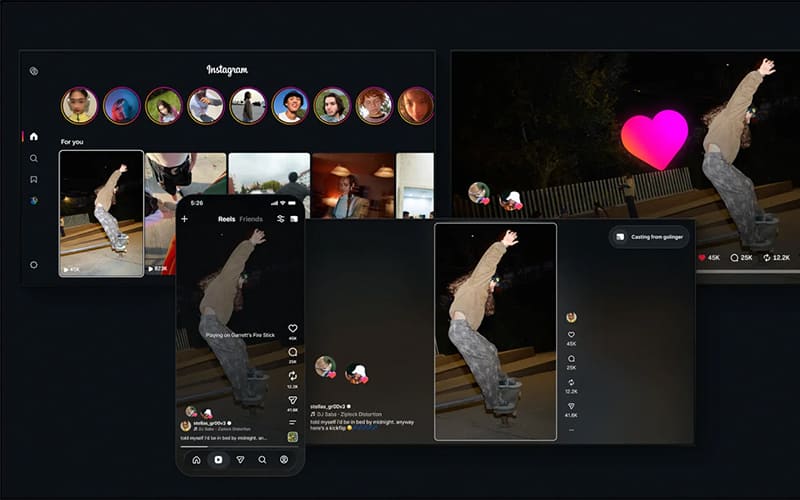Viewport: 800px width, 500px height.
Task: Open profile avatar in Instagram TV sidebar
Action: coord(34,201)
